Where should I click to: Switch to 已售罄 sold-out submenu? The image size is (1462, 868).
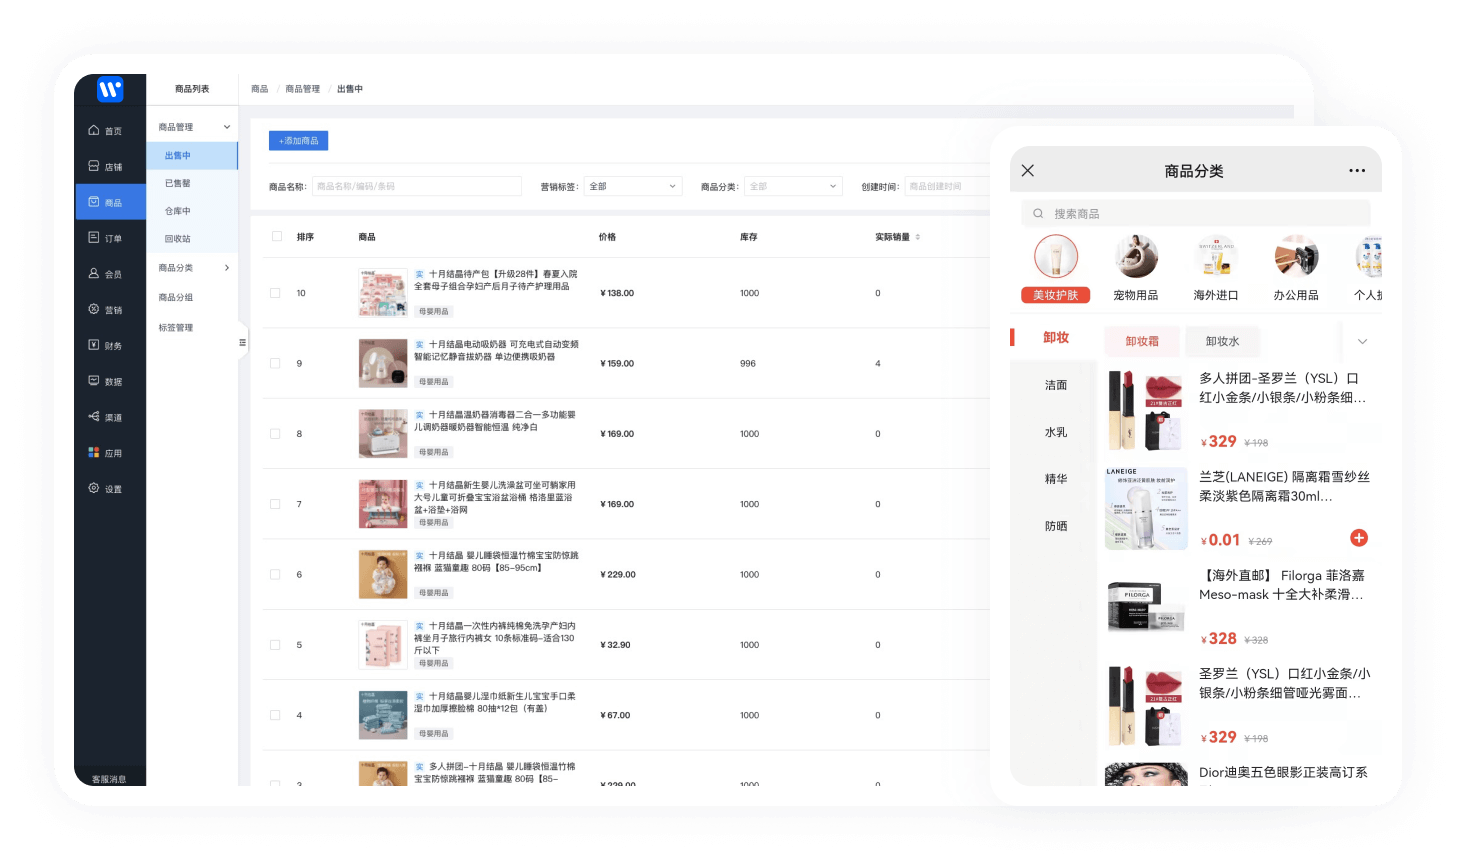point(178,184)
